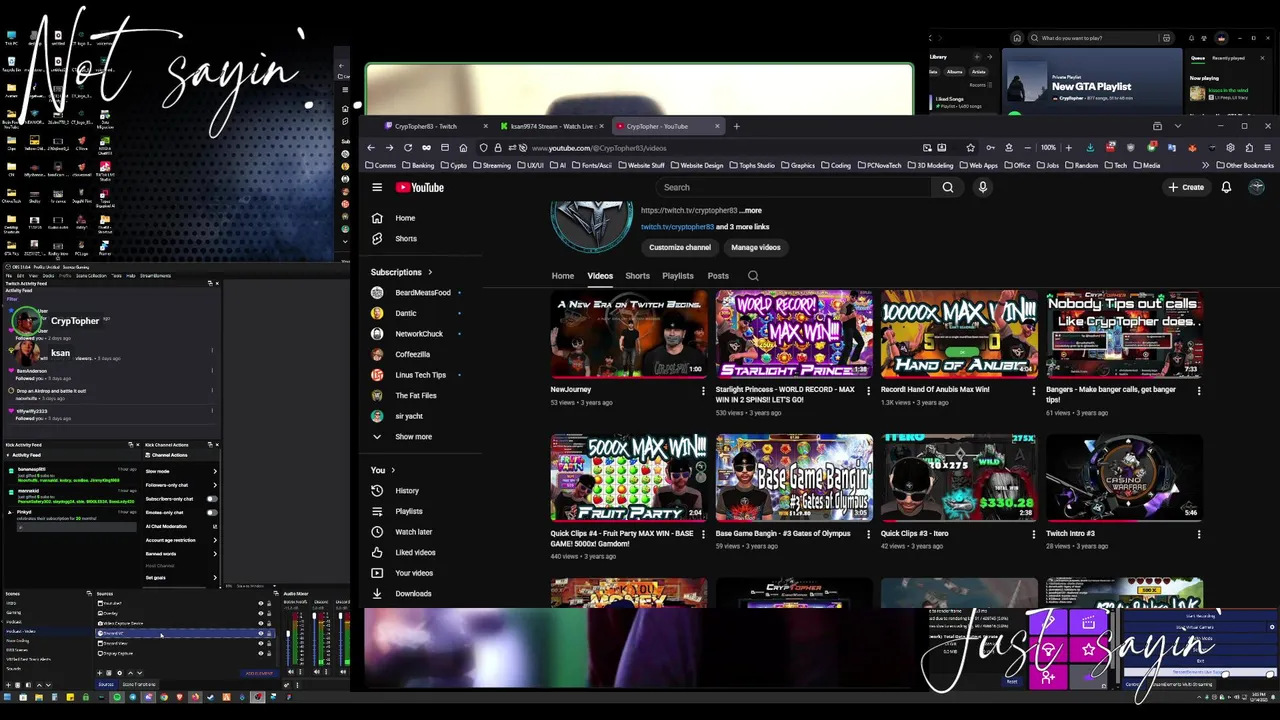The image size is (1280, 720).
Task: Switch to the Posts channel tab
Action: tap(718, 276)
